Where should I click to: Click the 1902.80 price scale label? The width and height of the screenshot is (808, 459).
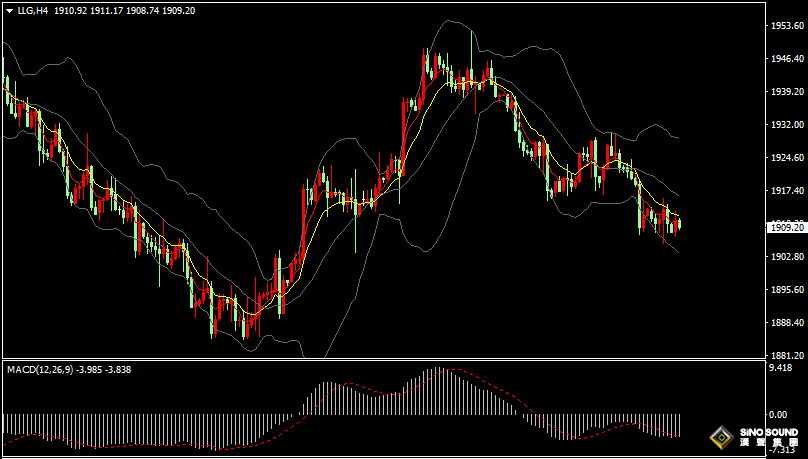pyautogui.click(x=786, y=257)
